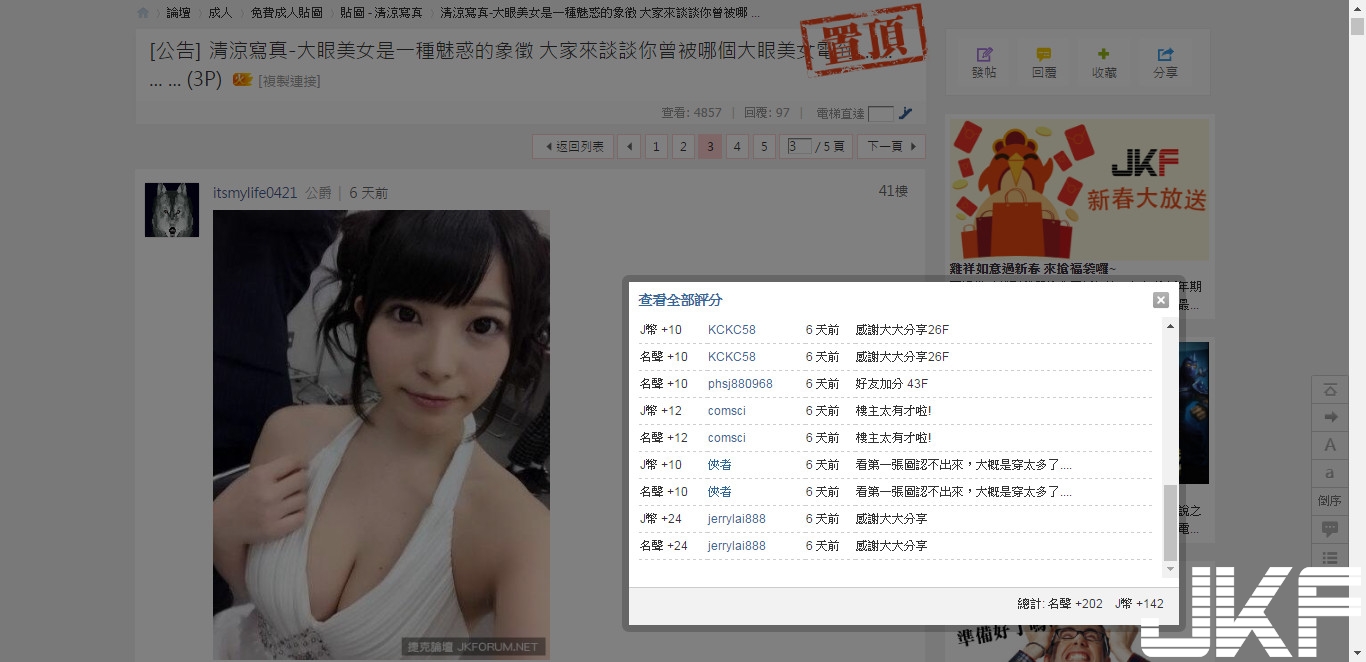Image resolution: width=1366 pixels, height=662 pixels.
Task: Add thread to favorites with 收藏
Action: [1104, 62]
